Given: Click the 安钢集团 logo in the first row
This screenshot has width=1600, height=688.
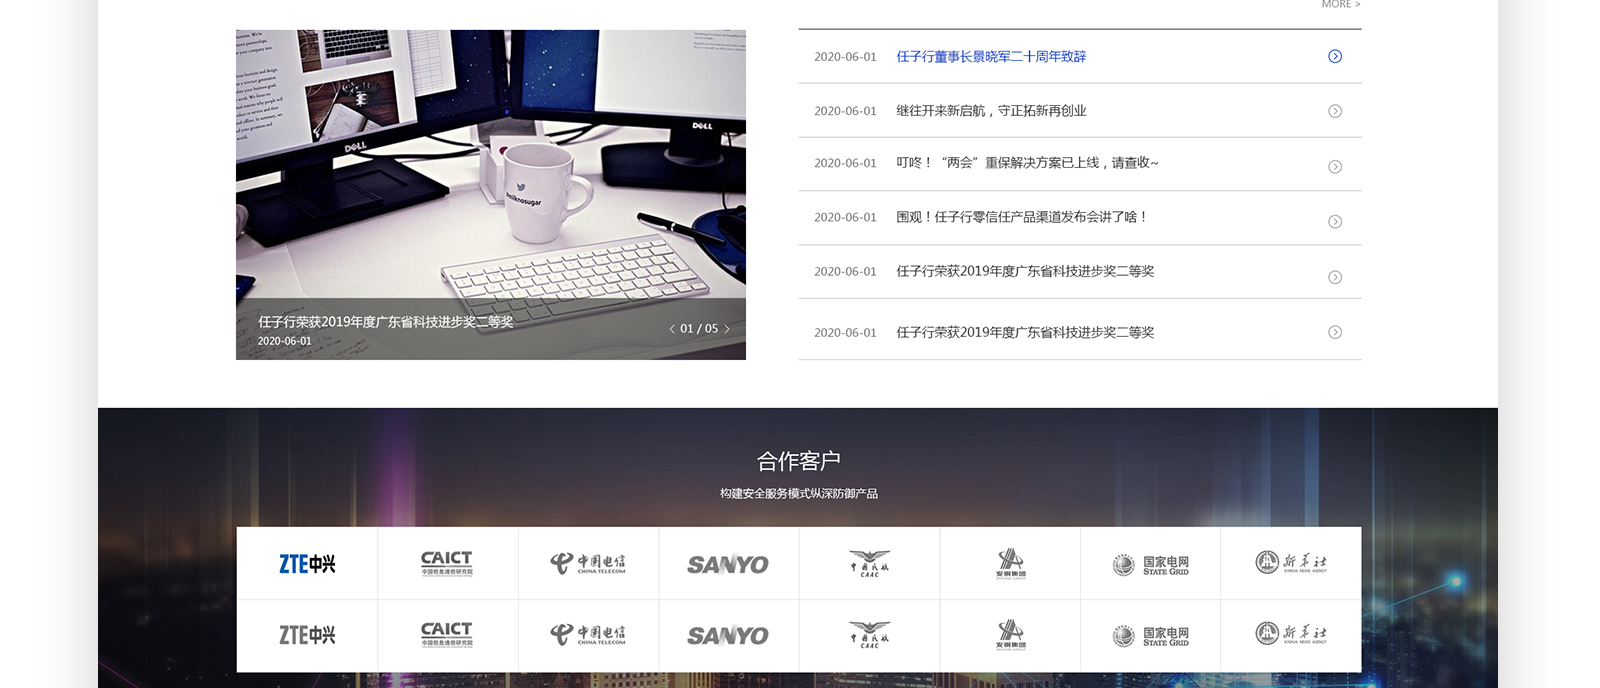Looking at the screenshot, I should (x=1010, y=564).
